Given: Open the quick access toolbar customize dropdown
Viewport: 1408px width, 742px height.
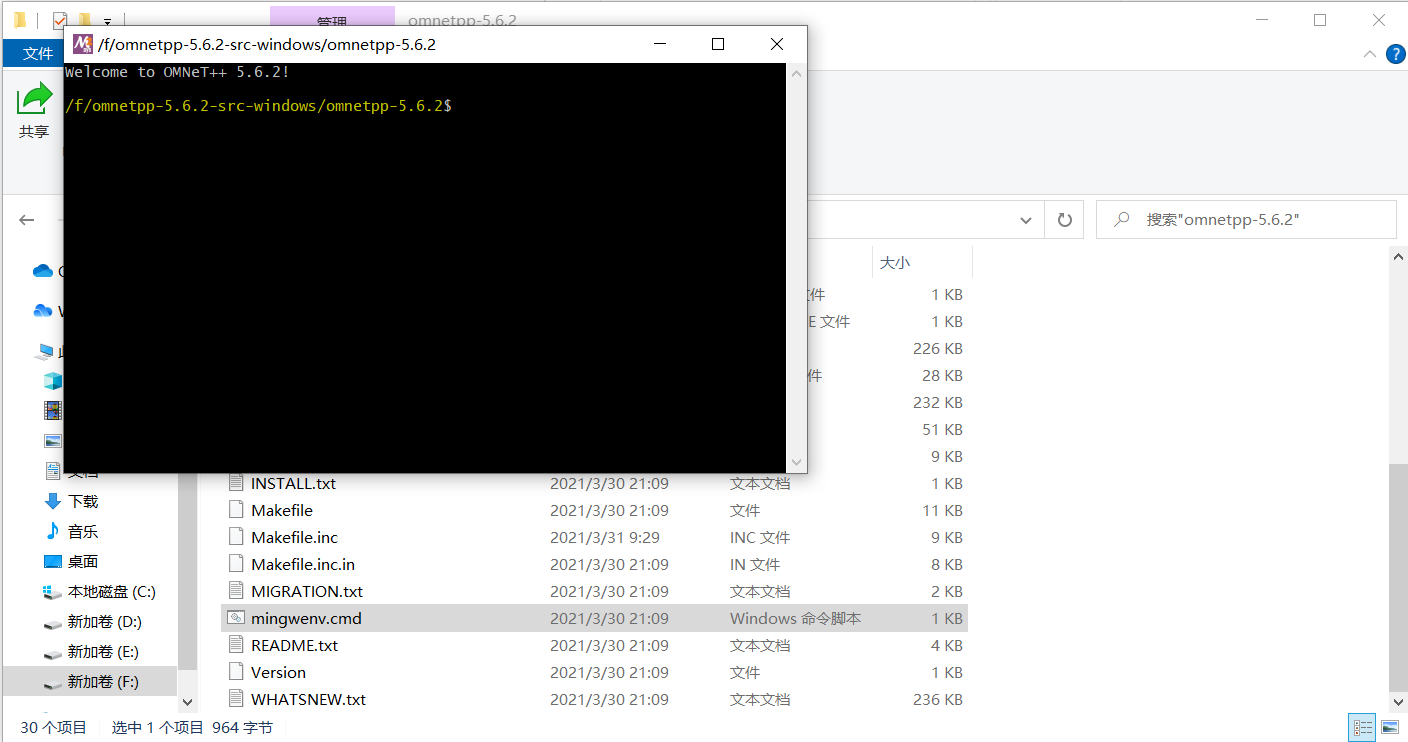Looking at the screenshot, I should point(108,22).
